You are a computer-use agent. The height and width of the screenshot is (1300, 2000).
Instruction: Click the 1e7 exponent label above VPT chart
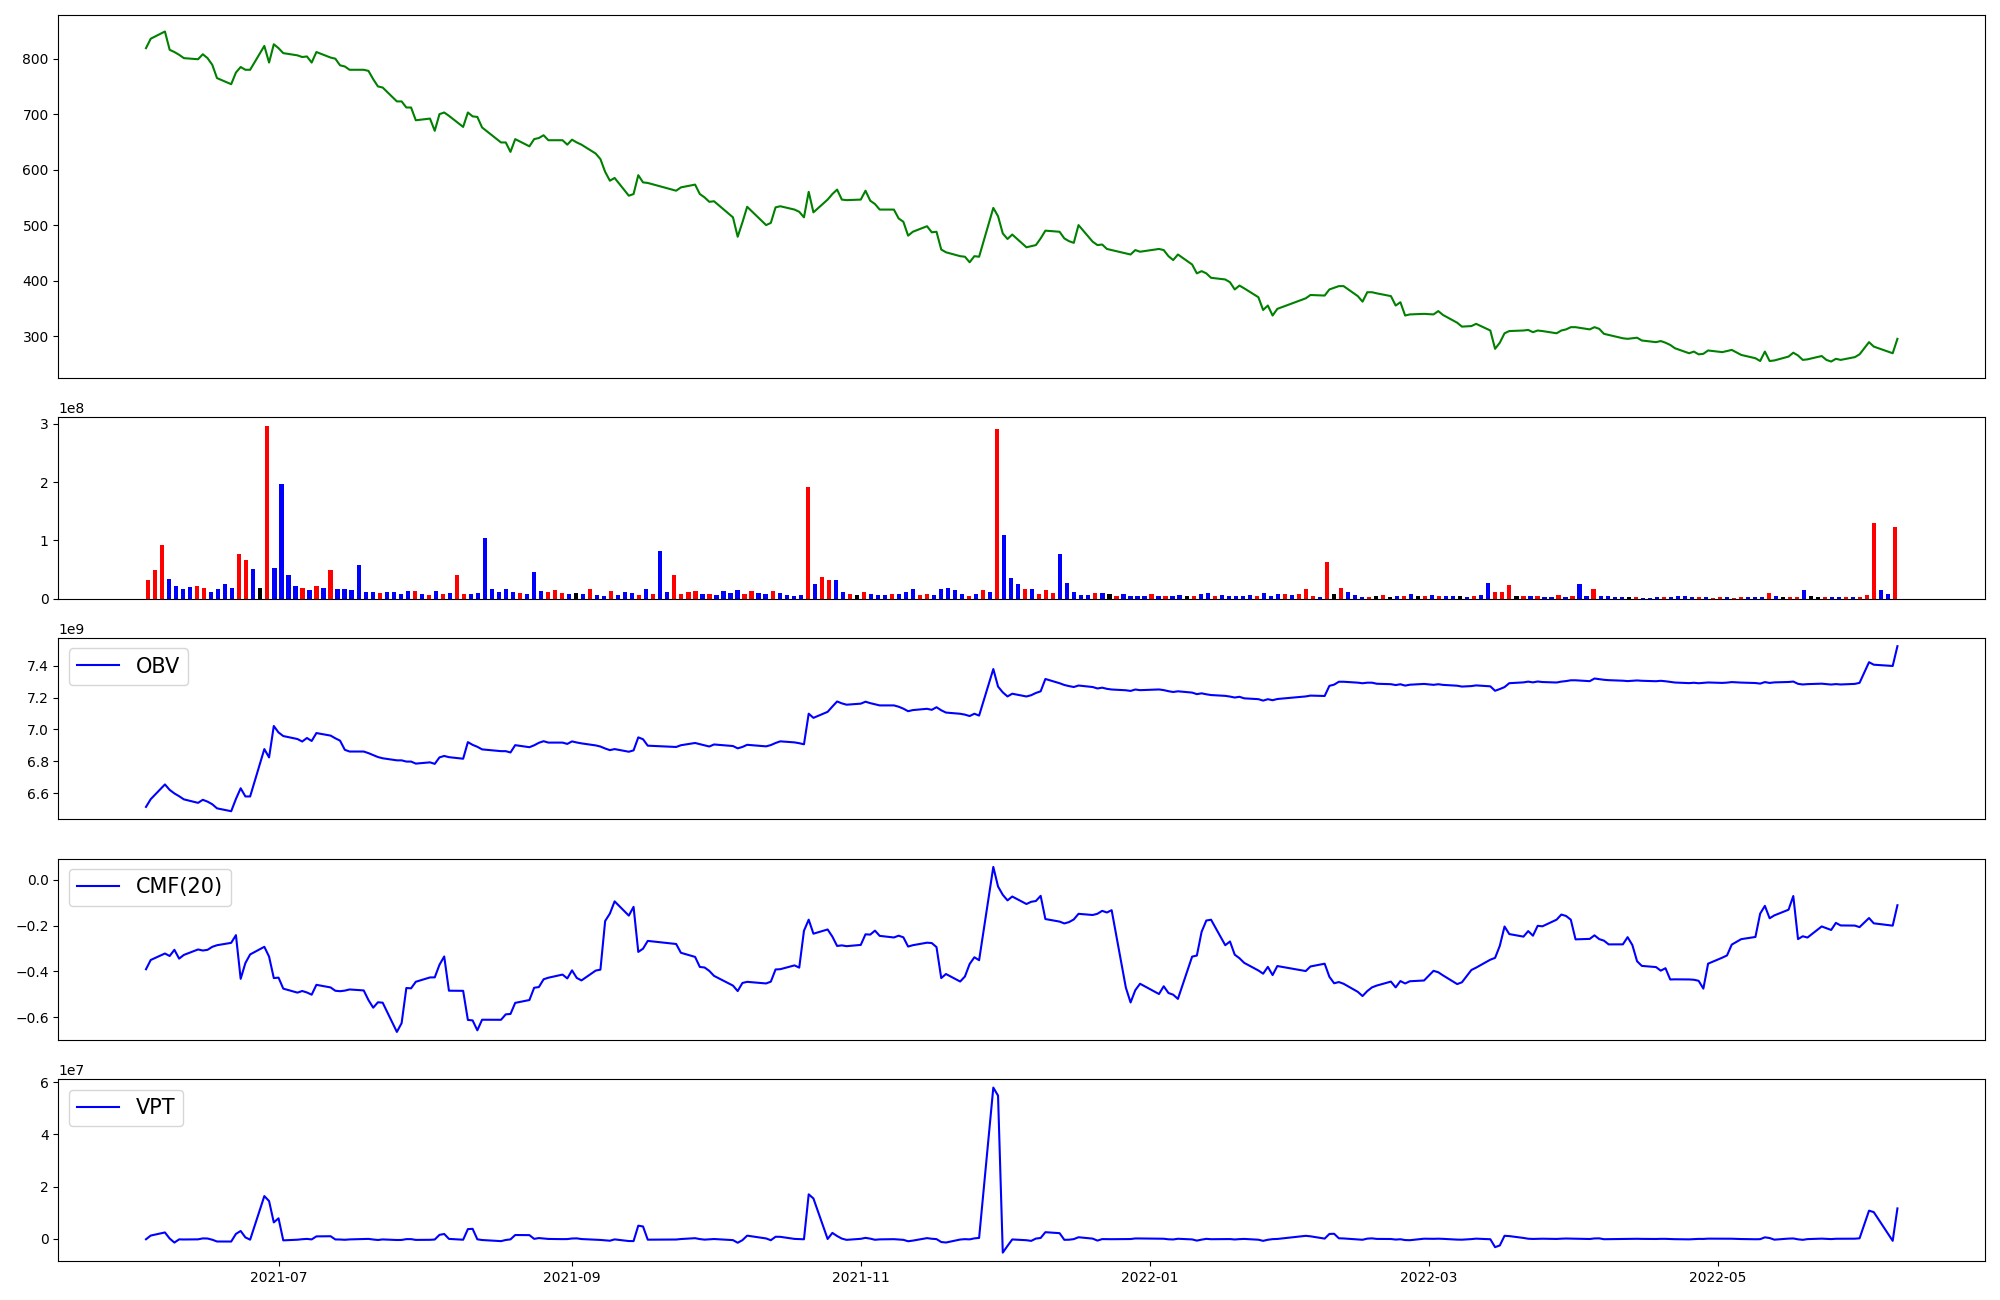pos(71,1070)
